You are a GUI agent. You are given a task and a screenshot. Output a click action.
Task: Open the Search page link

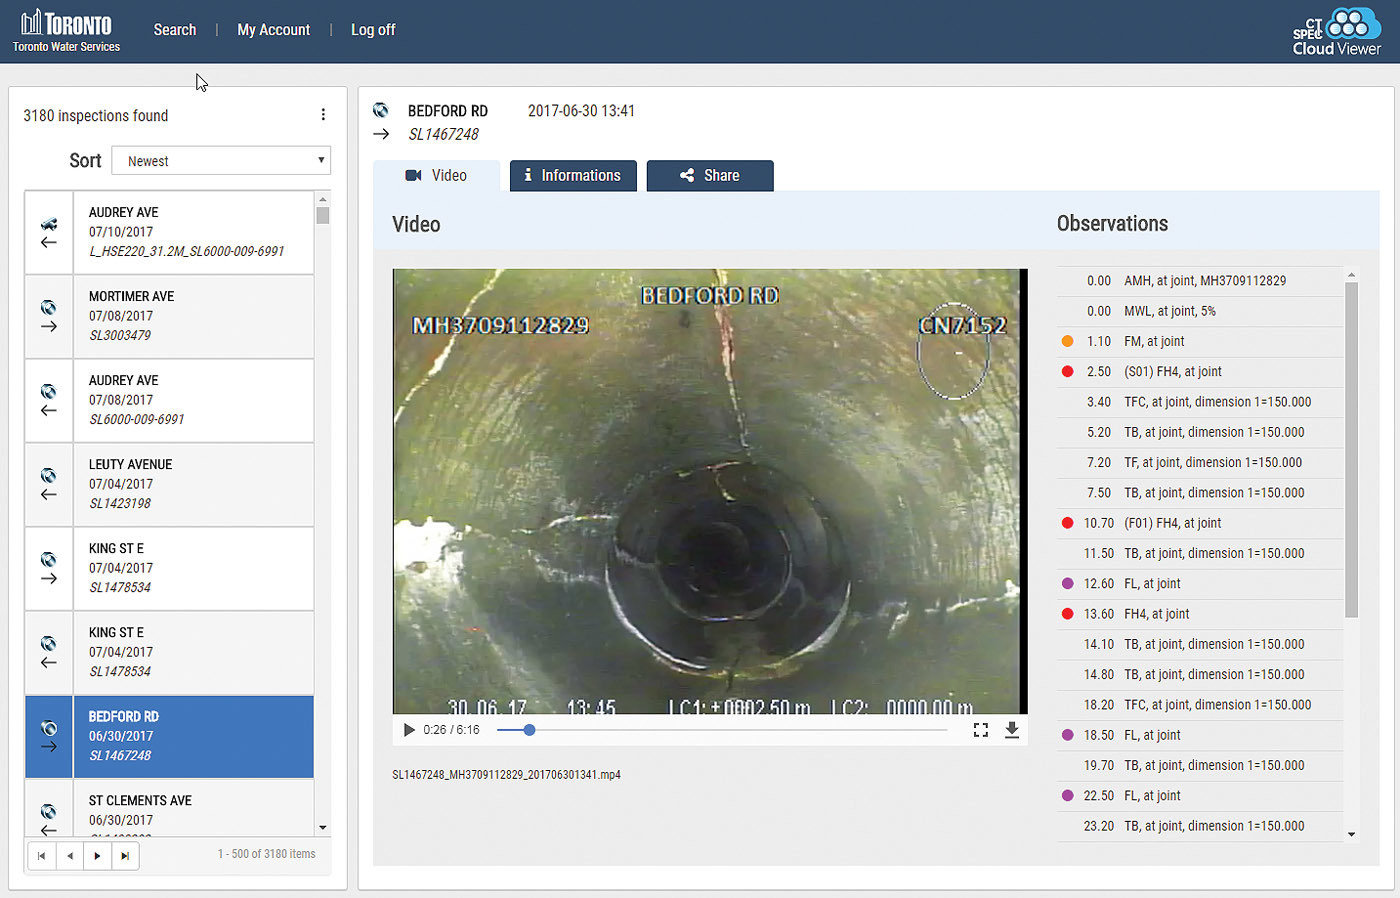point(175,30)
